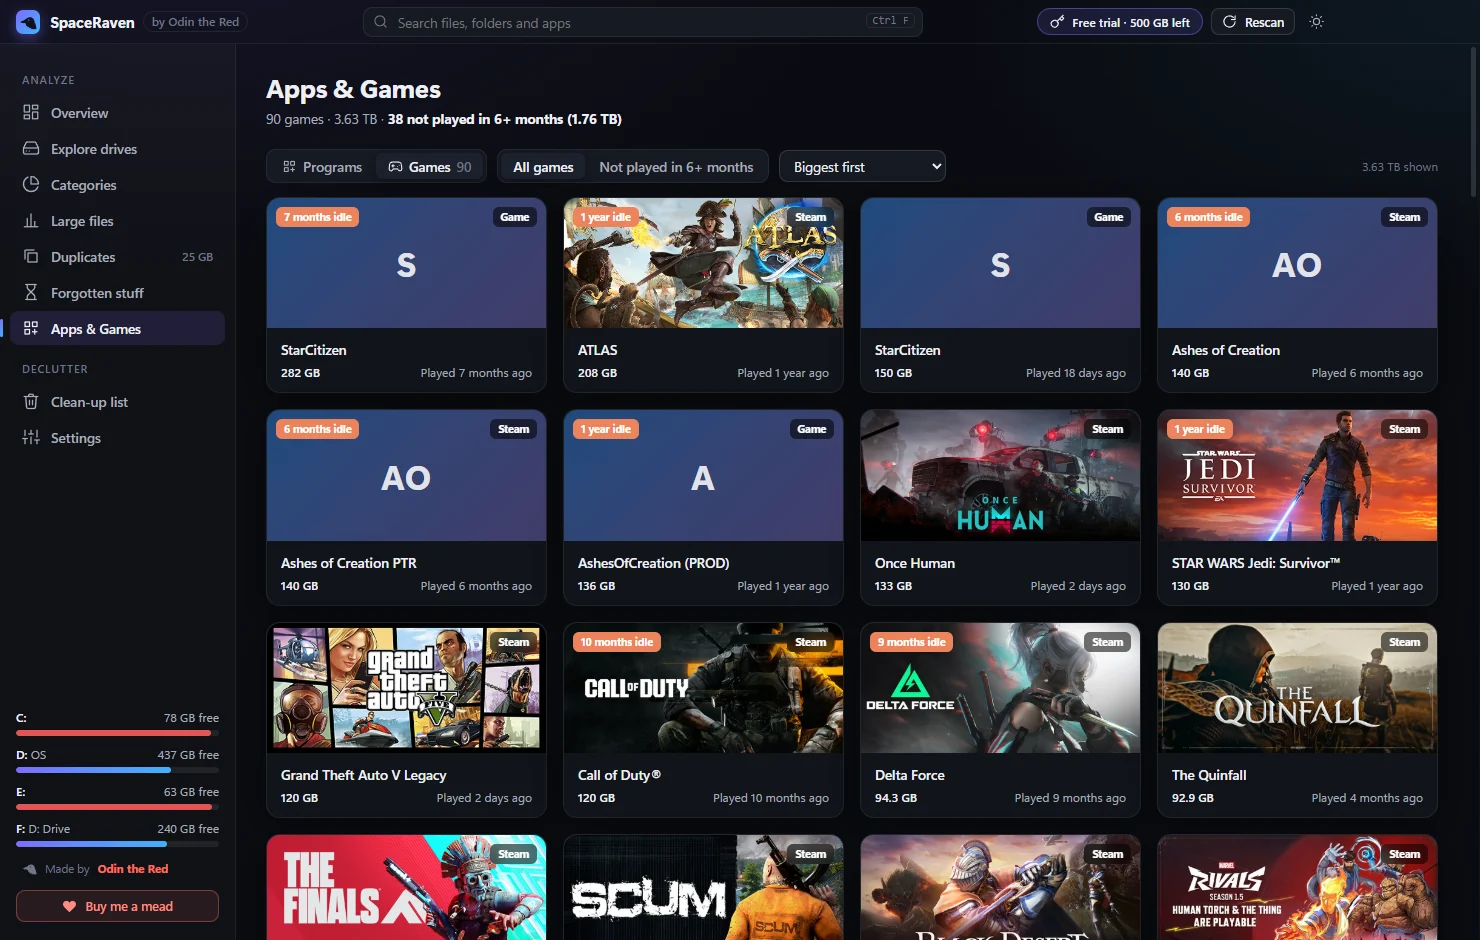The image size is (1480, 940).
Task: Open the Once Human game thumbnail
Action: pos(1000,475)
